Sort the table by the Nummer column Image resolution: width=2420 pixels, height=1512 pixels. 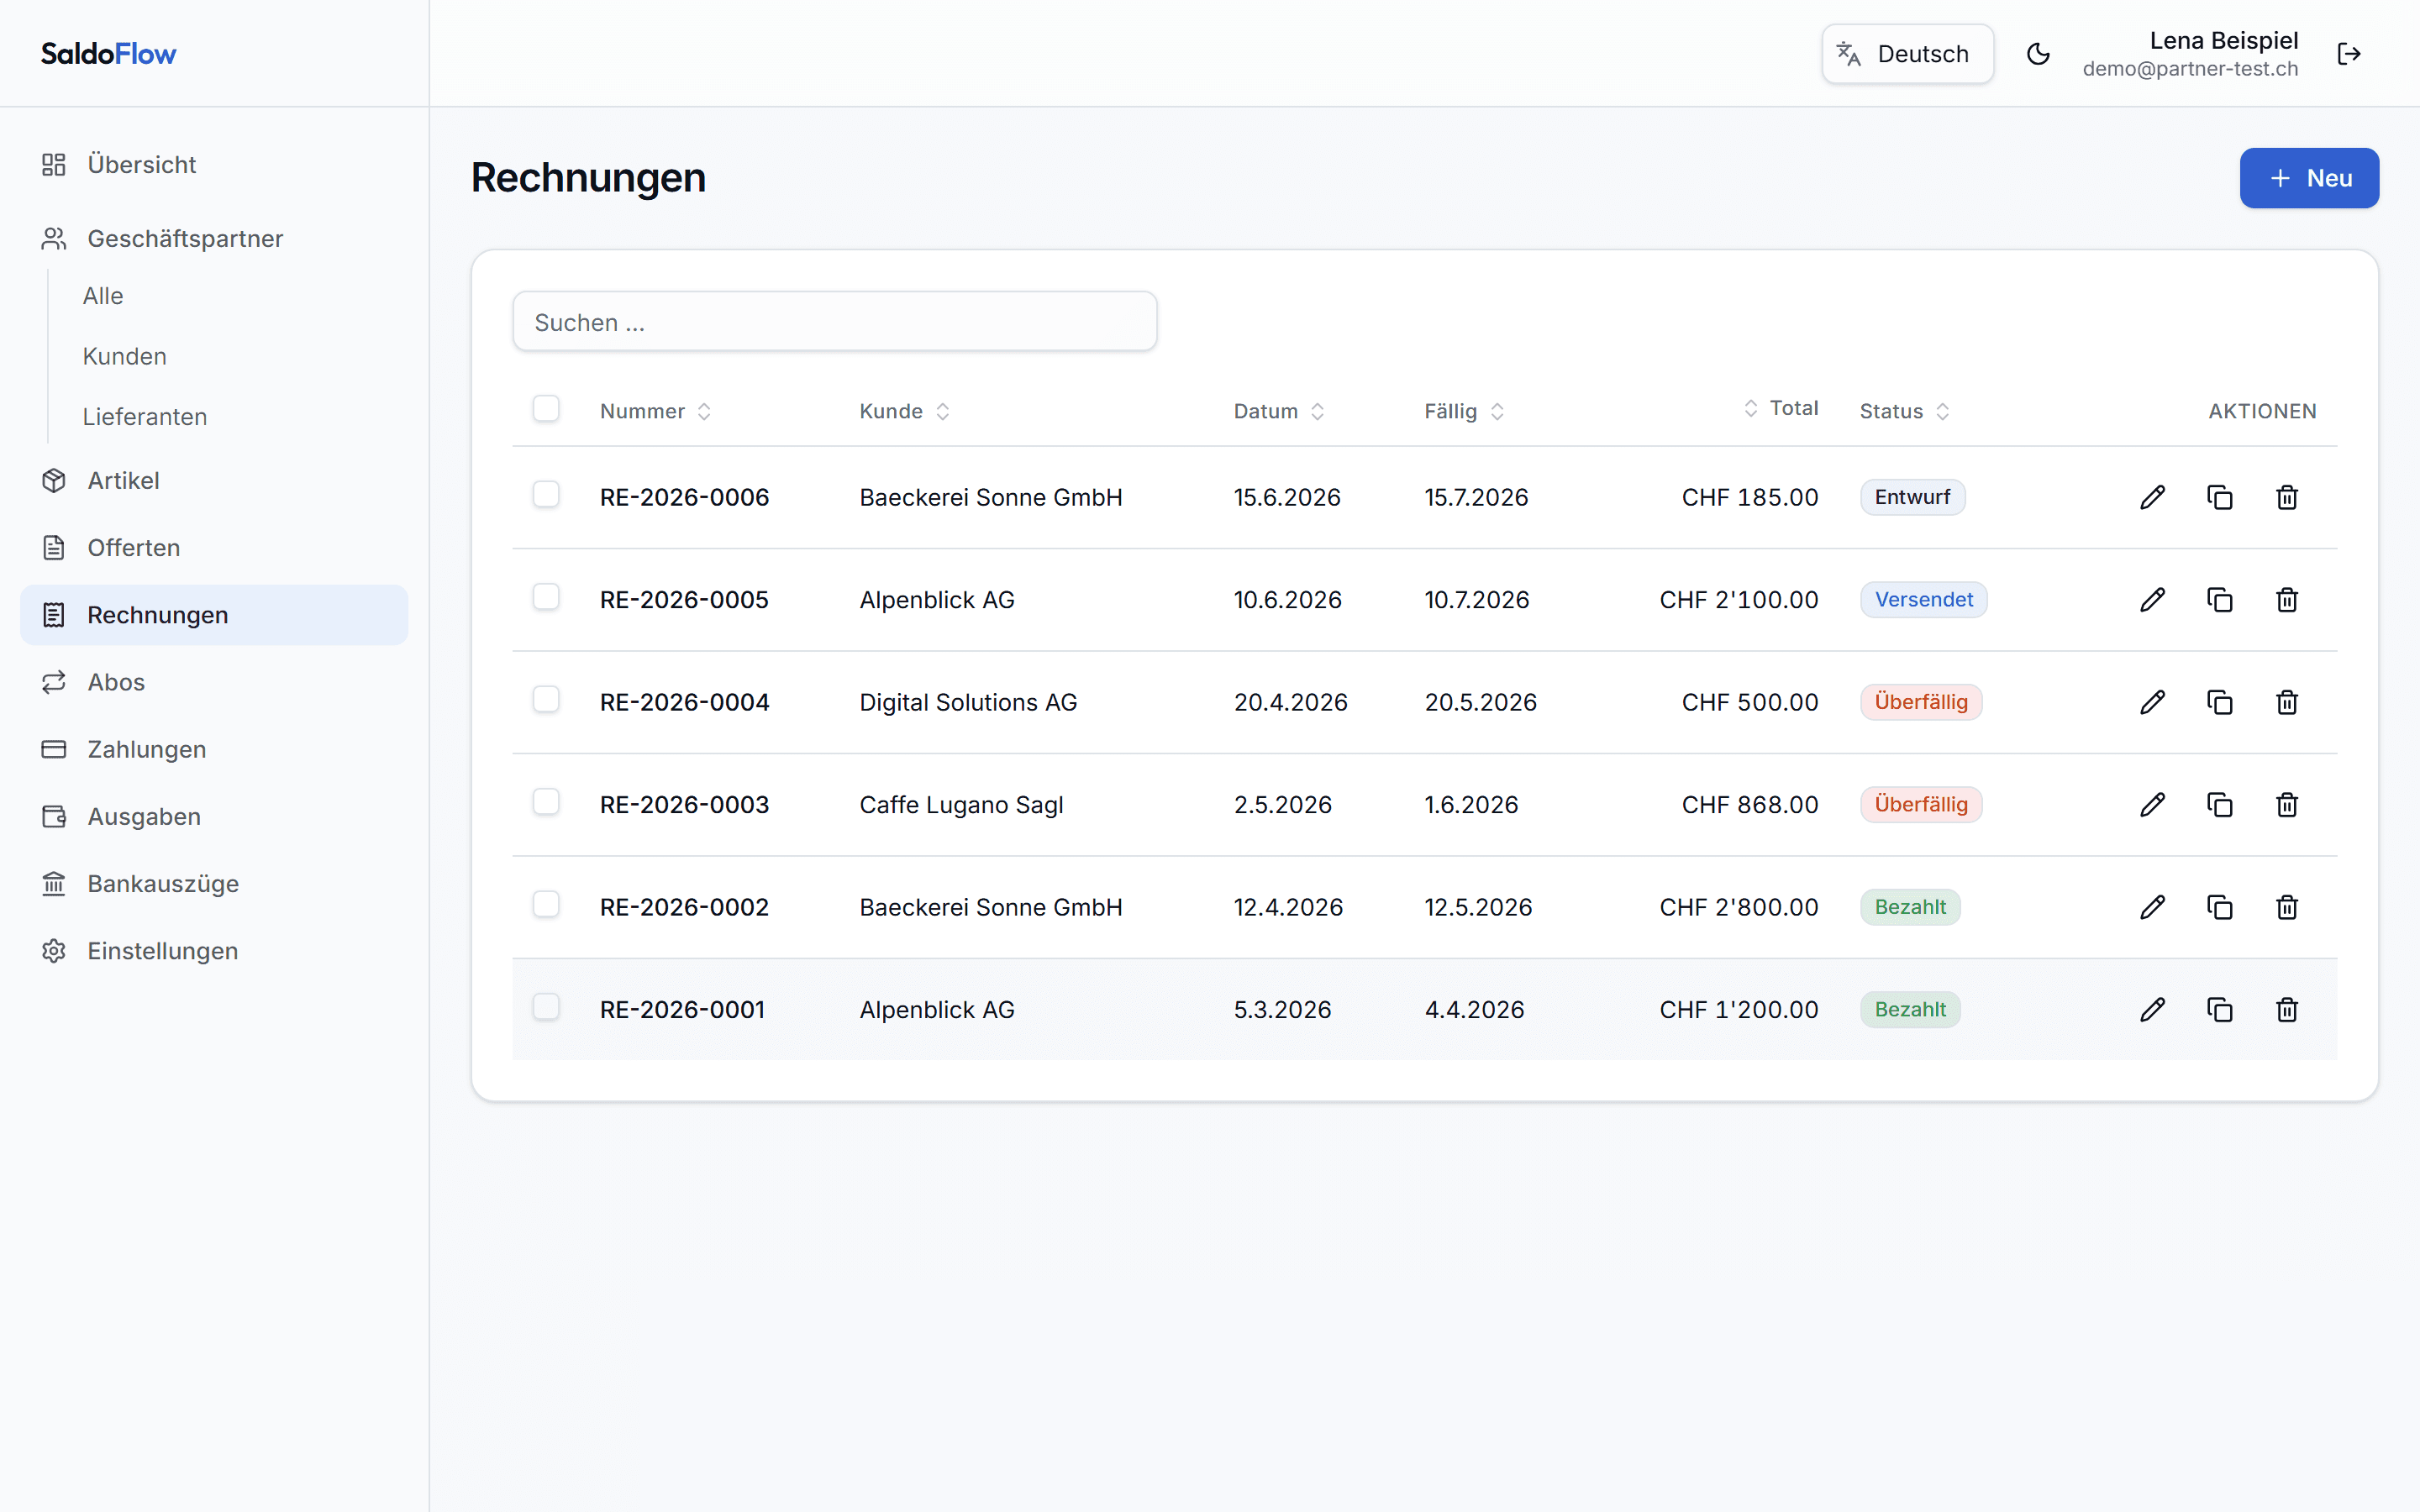(655, 411)
